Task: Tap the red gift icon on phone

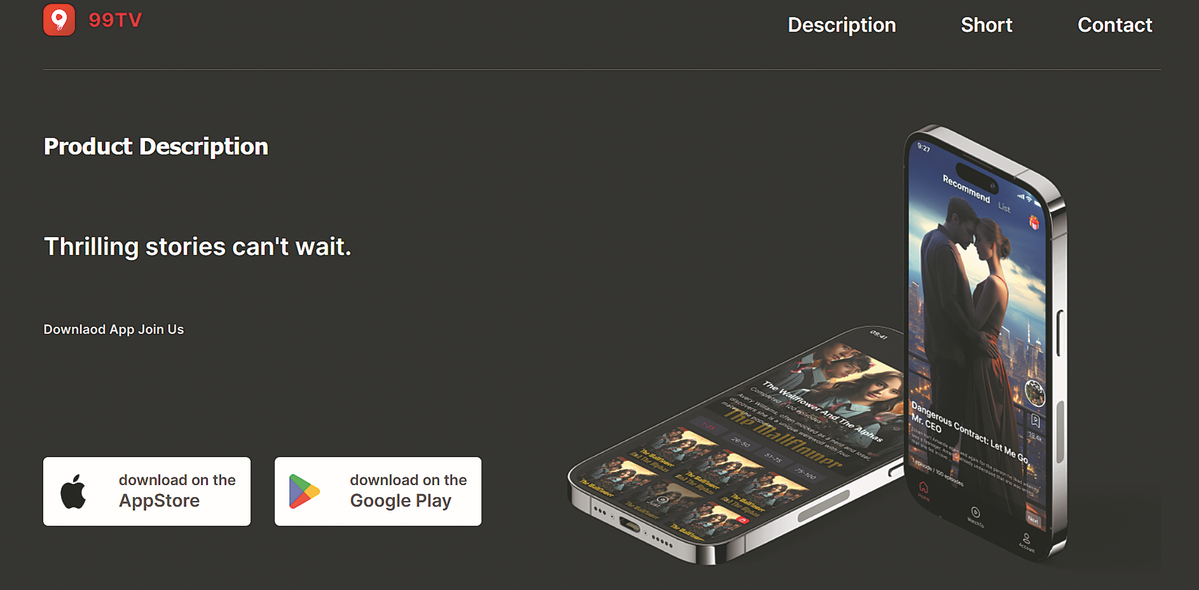Action: click(1034, 222)
